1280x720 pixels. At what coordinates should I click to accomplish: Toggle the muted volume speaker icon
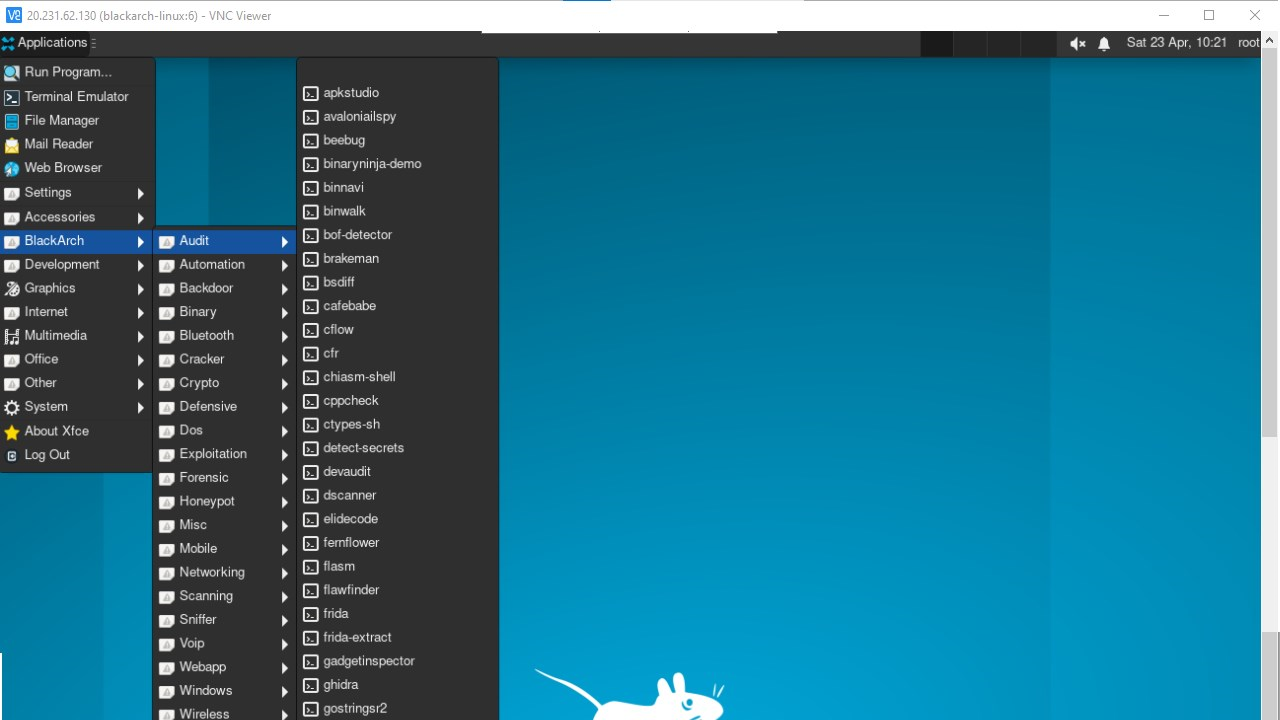[x=1077, y=43]
